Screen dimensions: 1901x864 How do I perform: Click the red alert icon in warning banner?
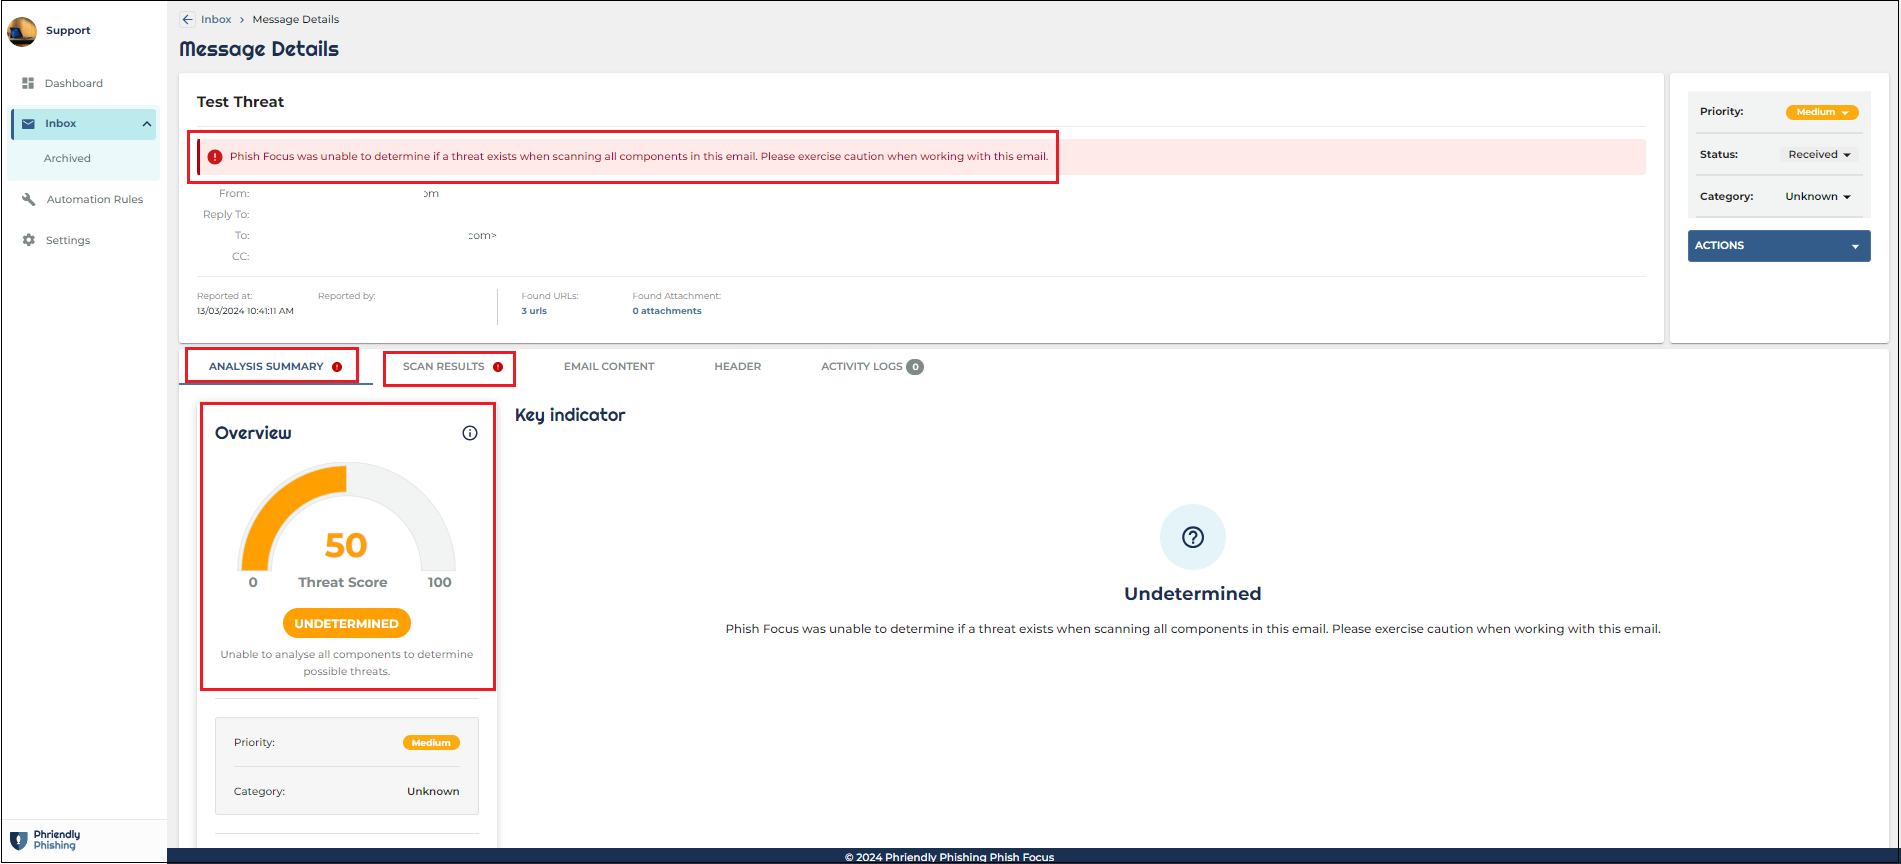214,157
